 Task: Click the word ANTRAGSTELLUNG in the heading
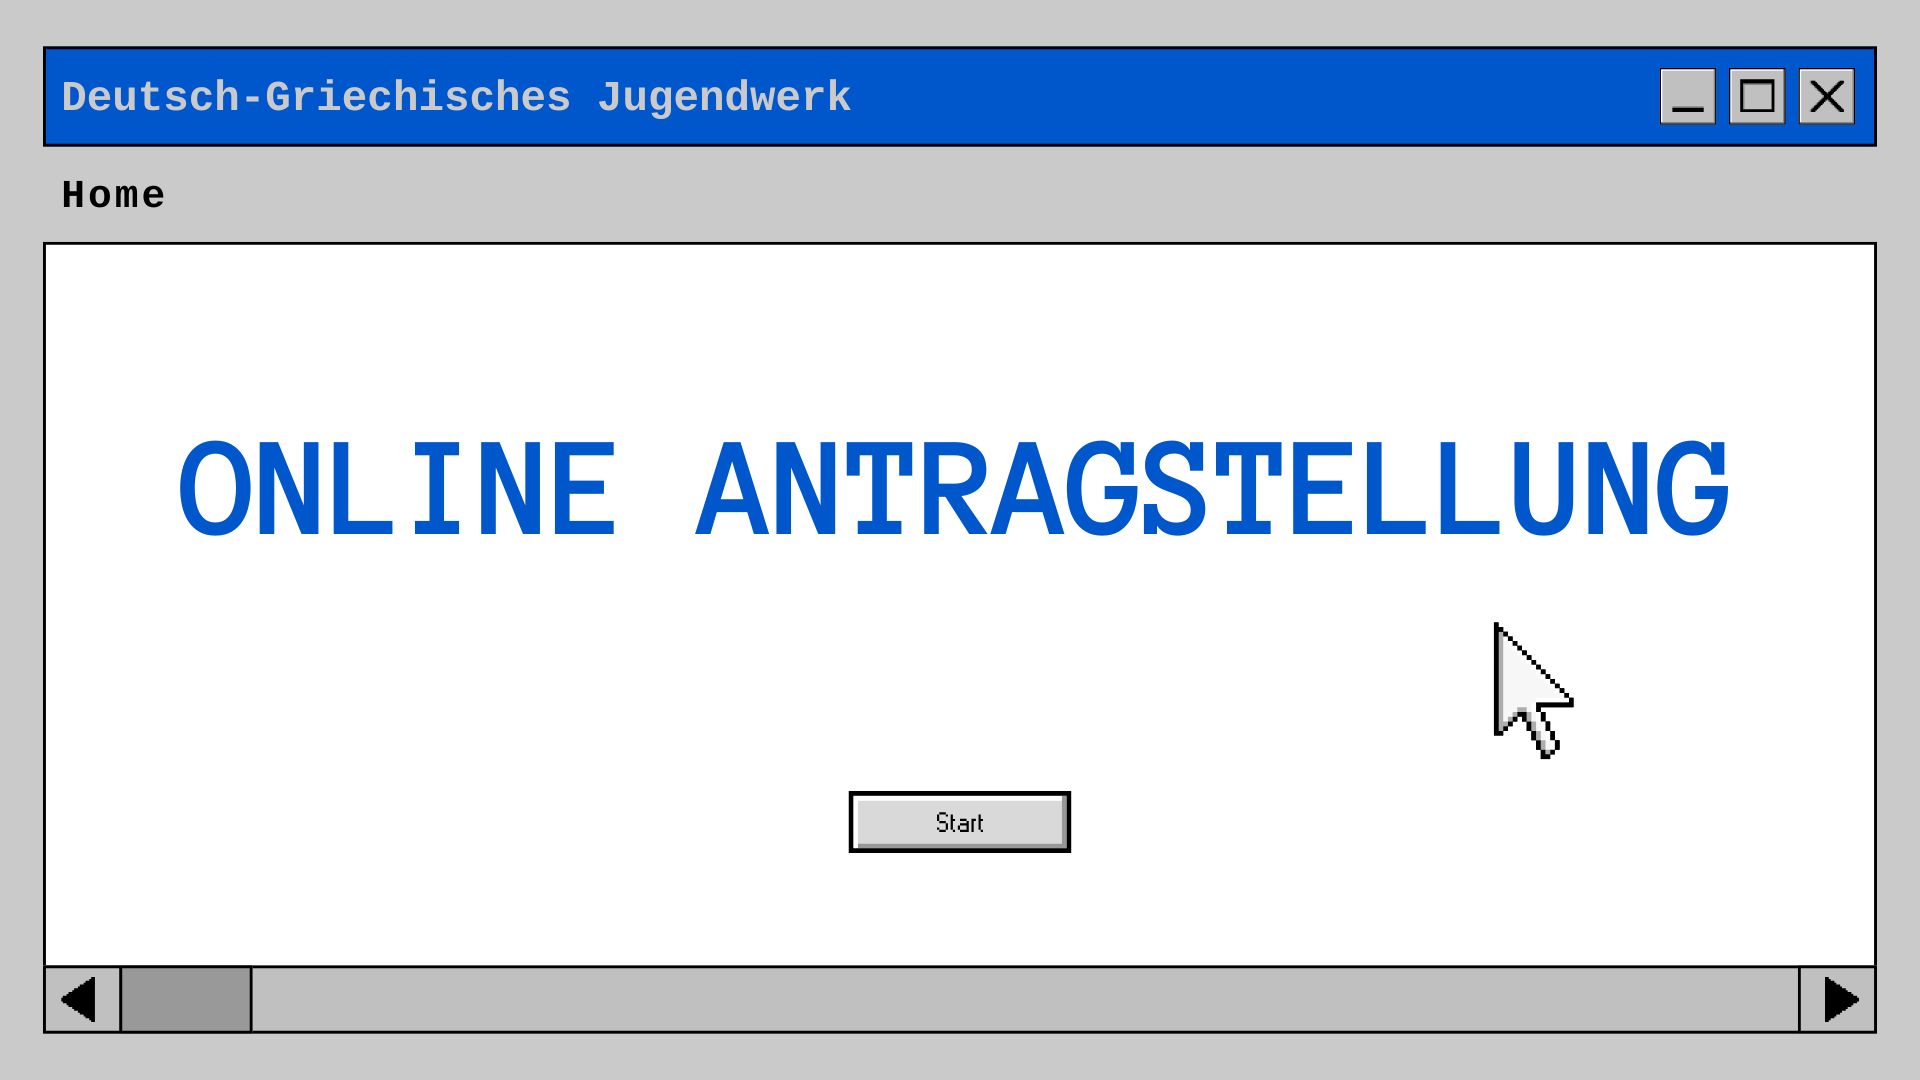pos(1212,490)
